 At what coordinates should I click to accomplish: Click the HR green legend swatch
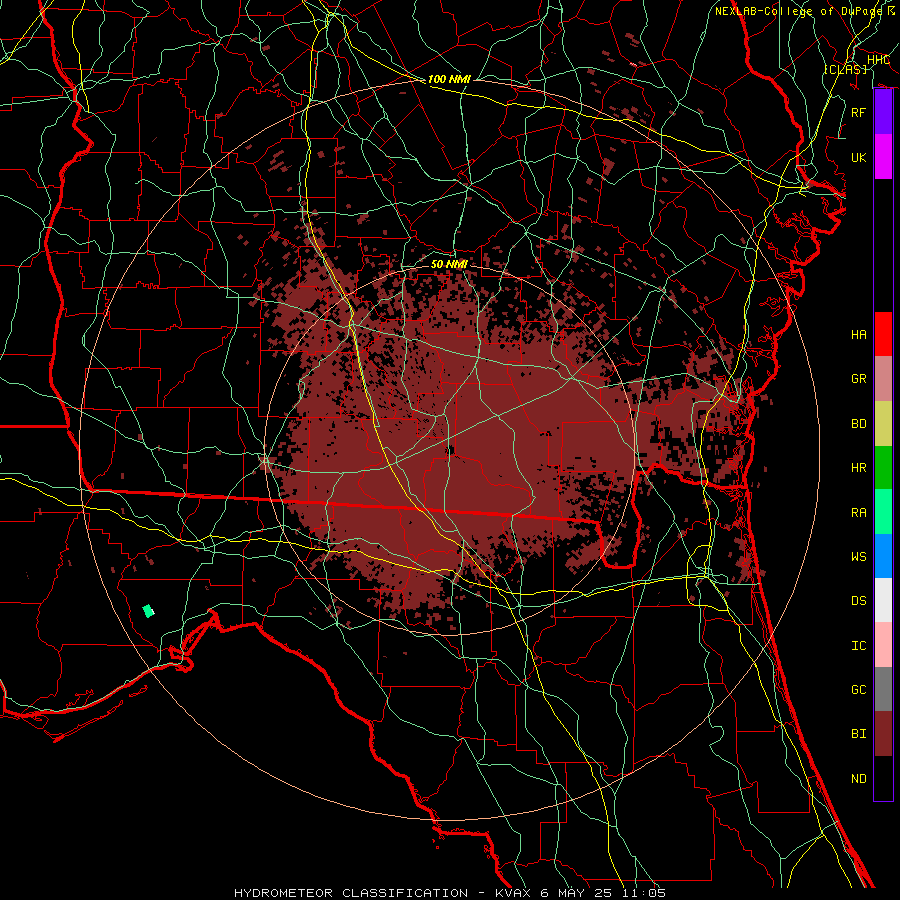tap(883, 468)
